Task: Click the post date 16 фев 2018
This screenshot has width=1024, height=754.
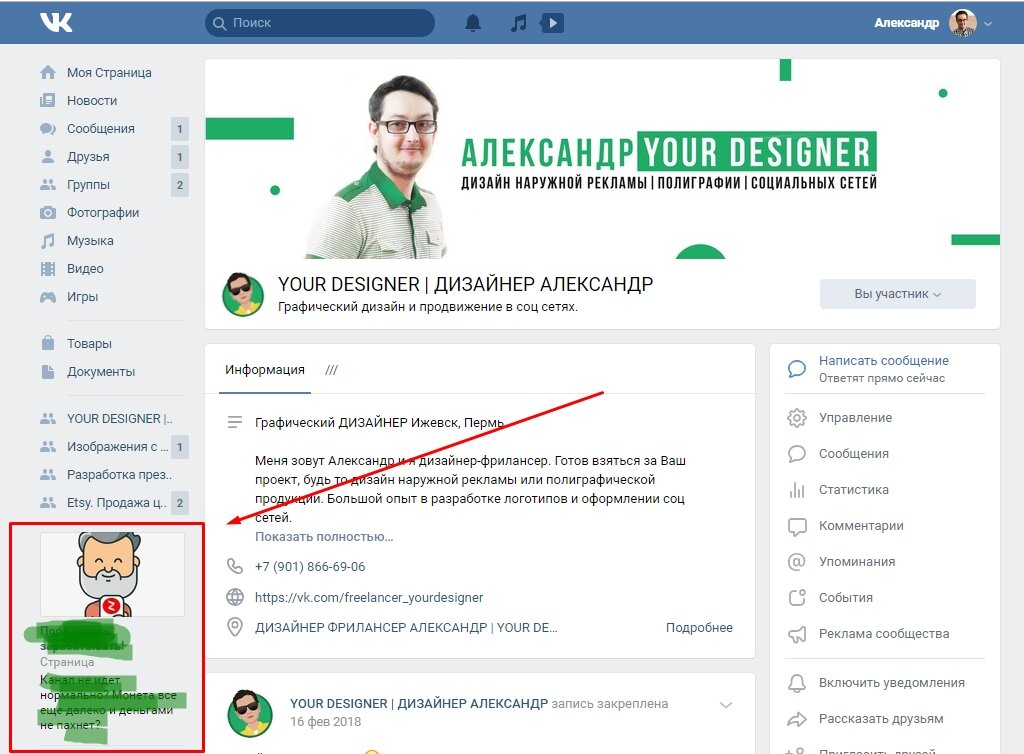Action: pos(325,721)
